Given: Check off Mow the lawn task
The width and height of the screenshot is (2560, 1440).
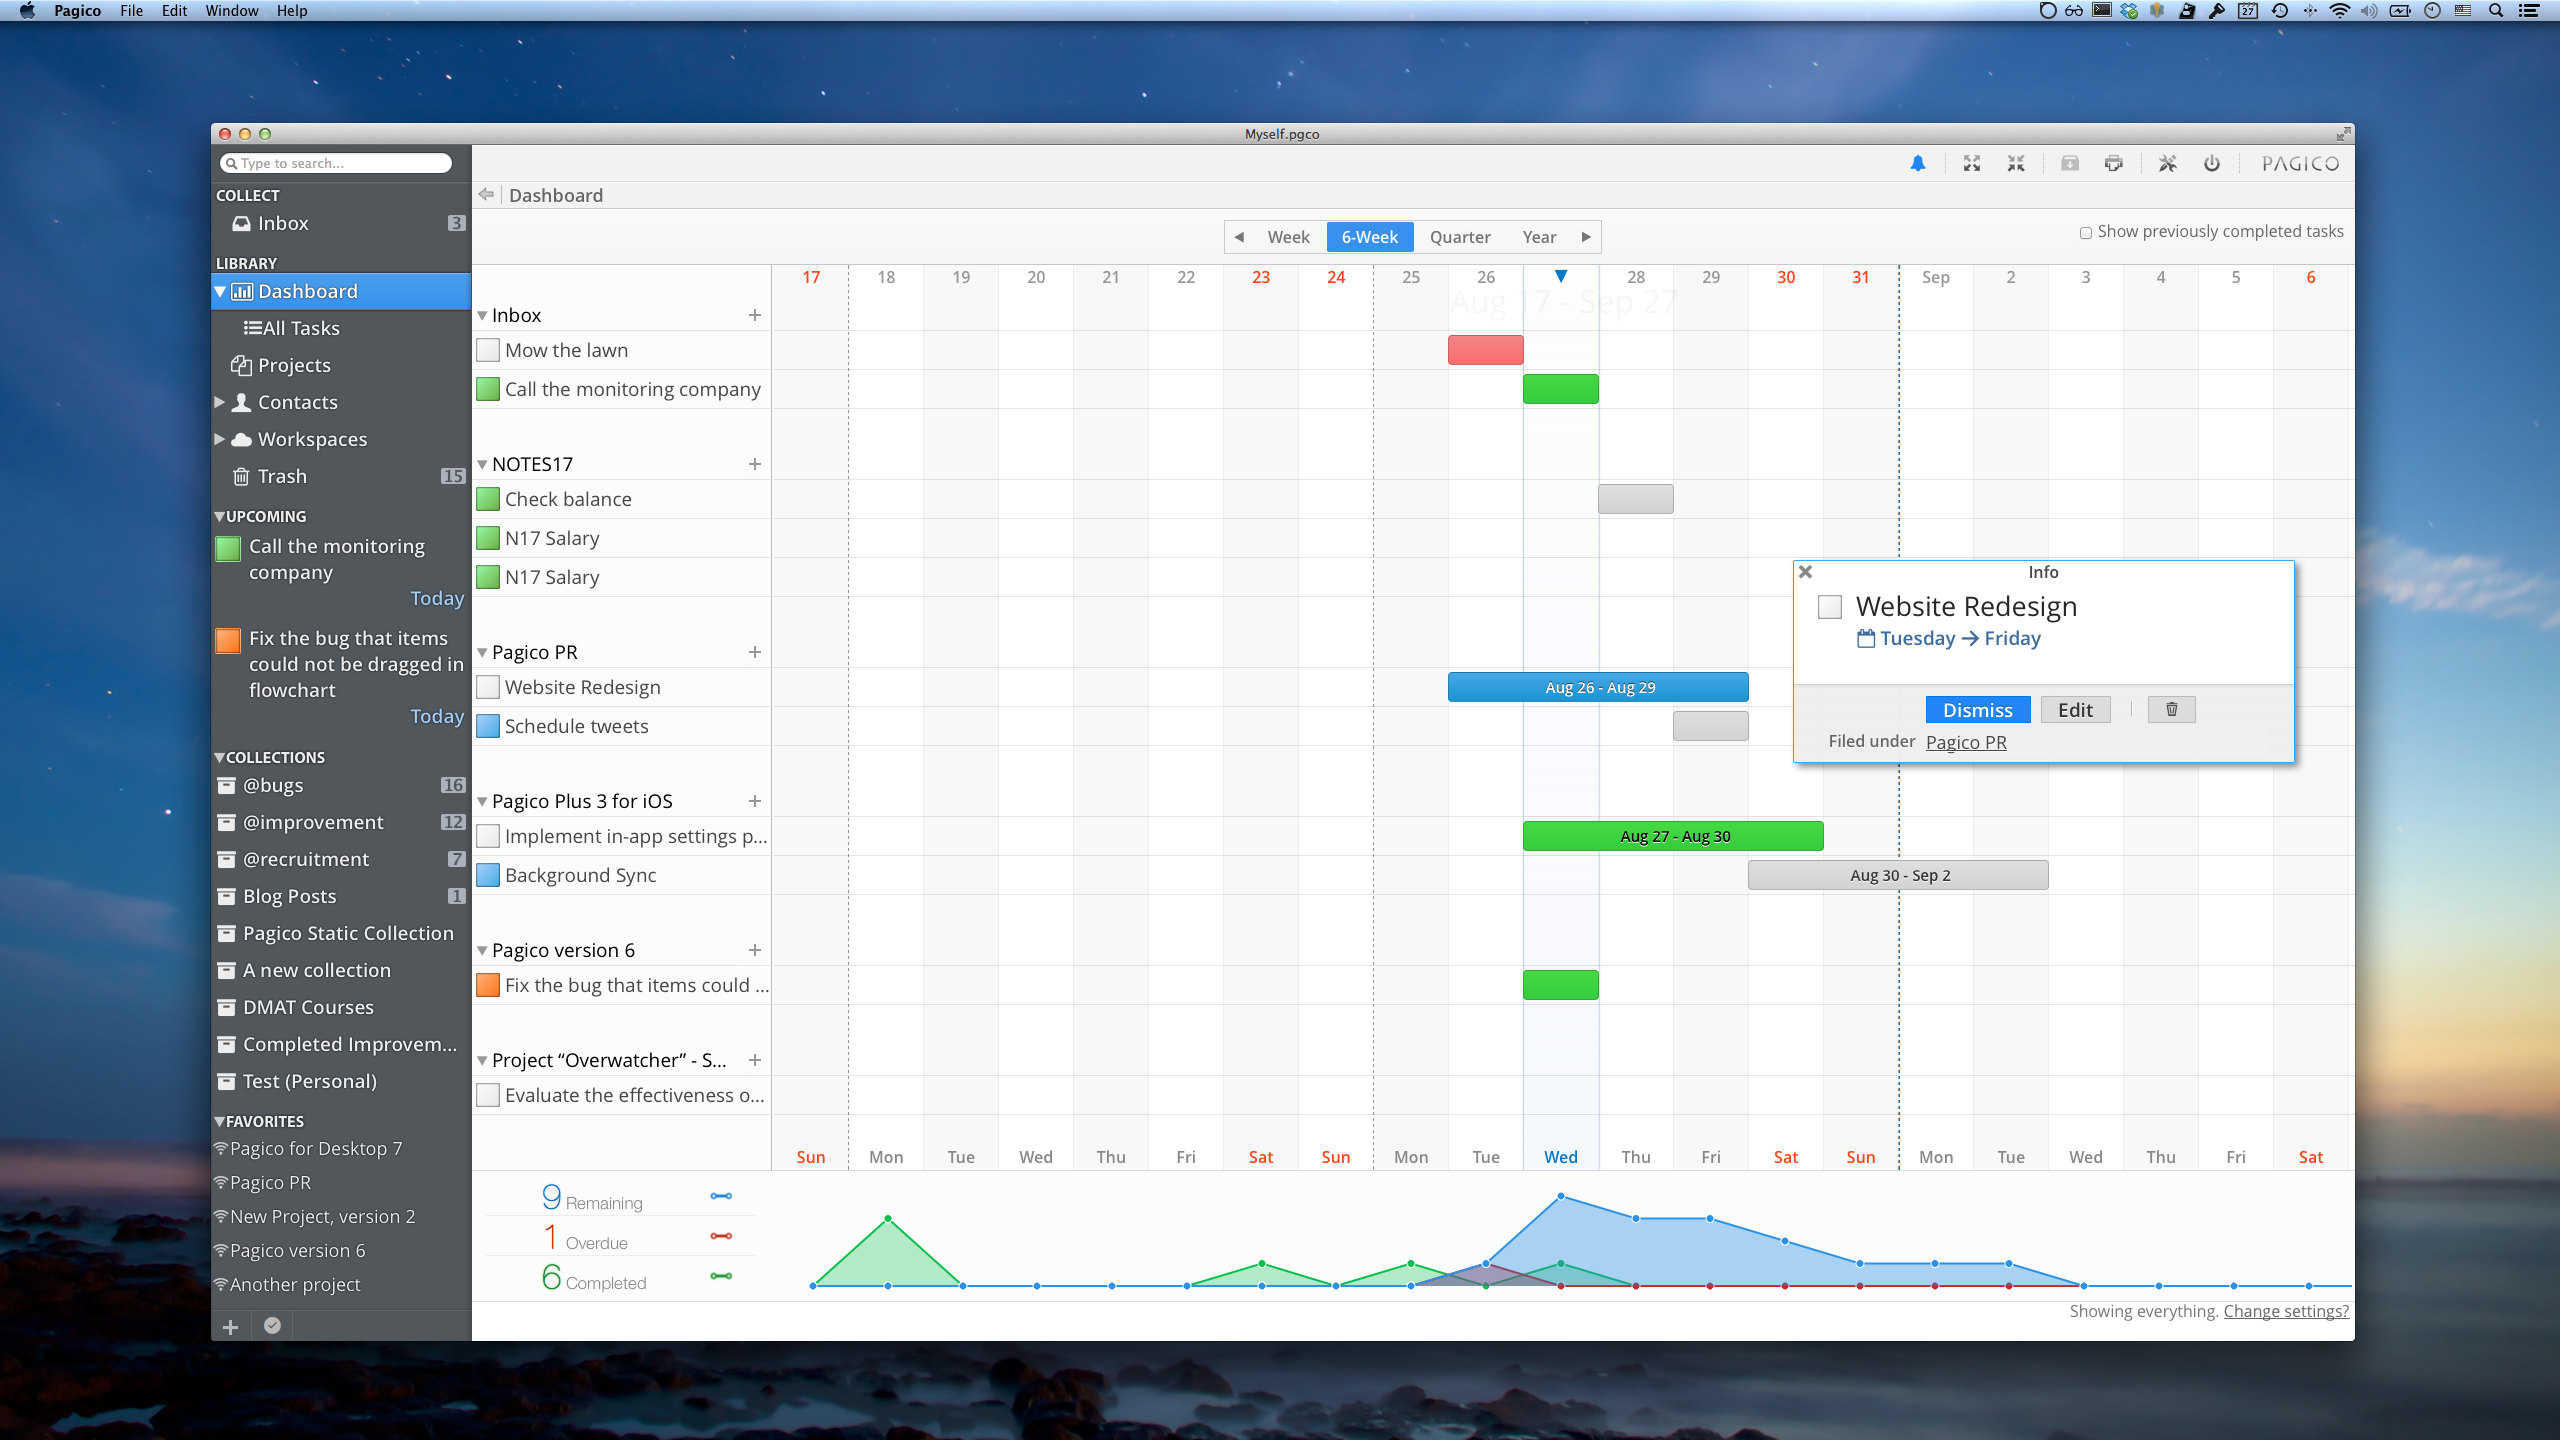Looking at the screenshot, I should pos(488,350).
